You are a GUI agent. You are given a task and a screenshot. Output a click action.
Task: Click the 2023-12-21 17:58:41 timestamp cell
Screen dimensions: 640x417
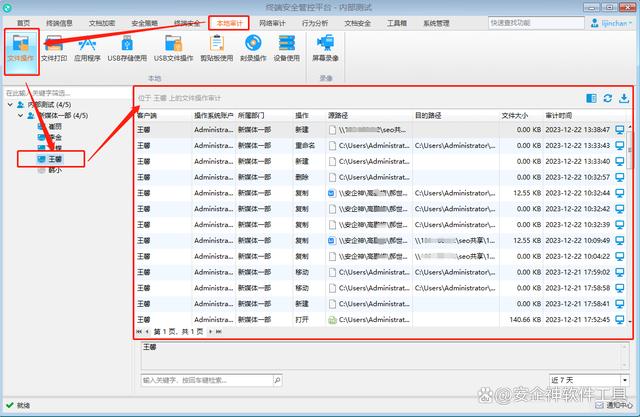578,304
